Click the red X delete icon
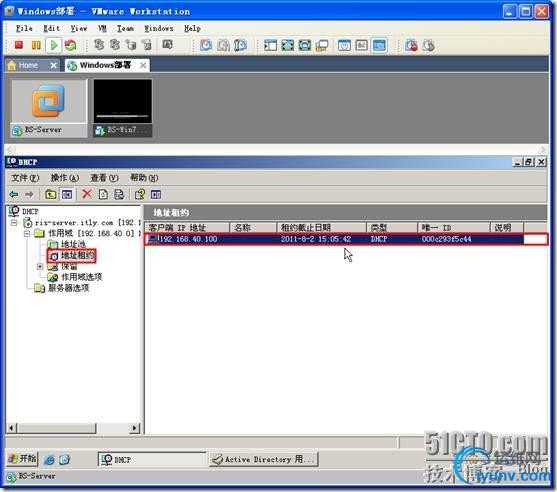557x492 pixels. [x=87, y=194]
